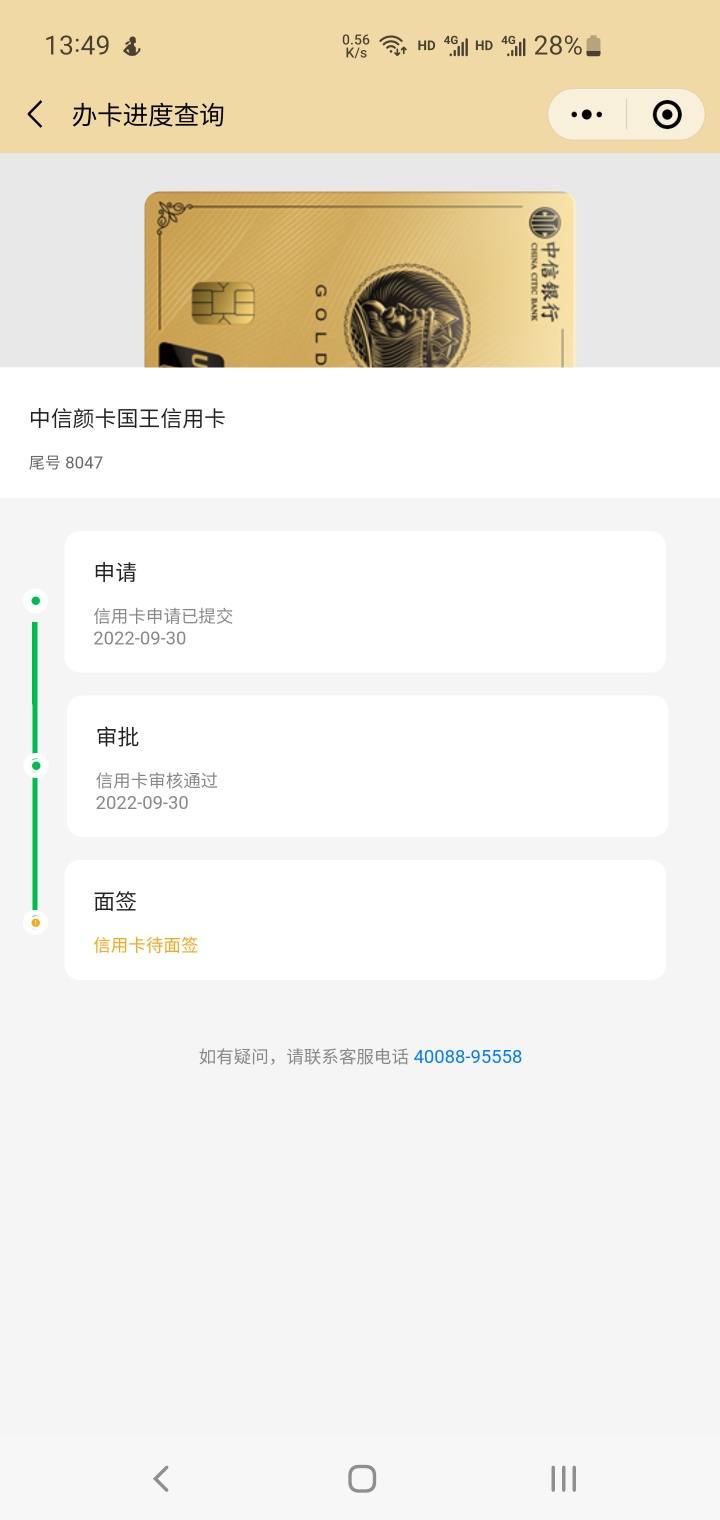This screenshot has width=720, height=1520.
Task: Open the 审批 status card
Action: pyautogui.click(x=367, y=766)
